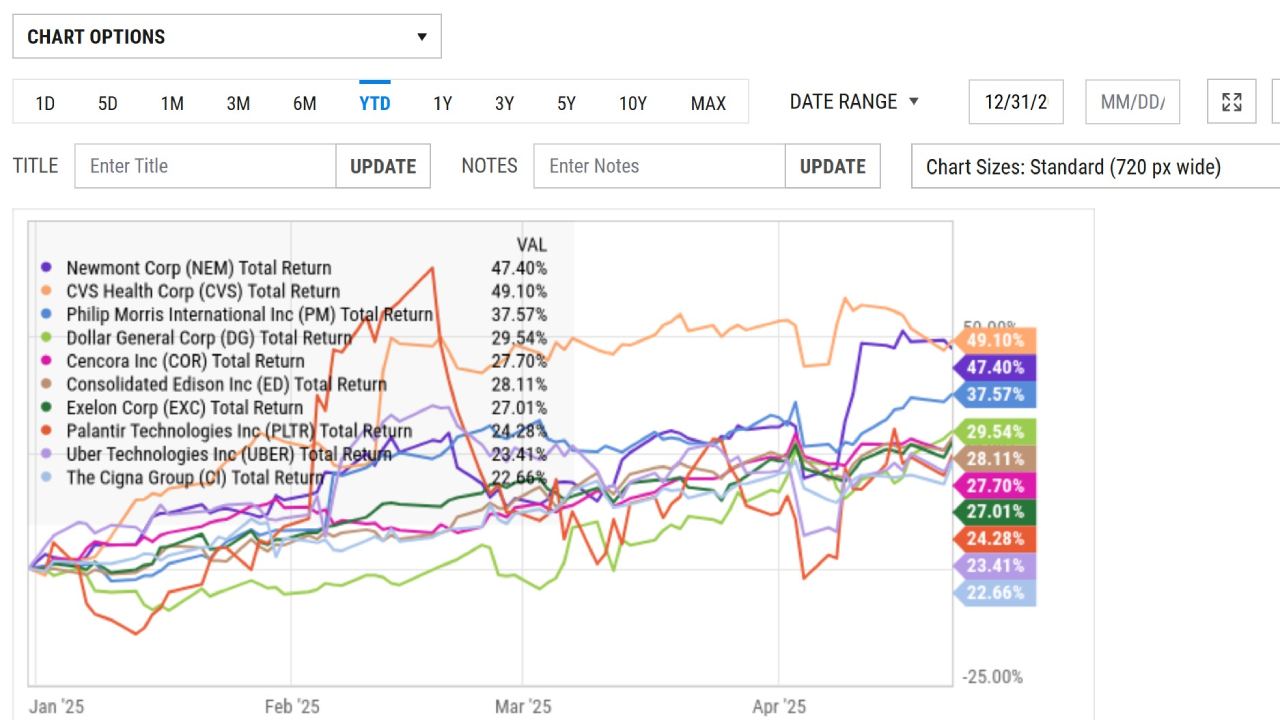Viewport: 1280px width, 720px height.
Task: Click the Enter Title input field
Action: point(205,166)
